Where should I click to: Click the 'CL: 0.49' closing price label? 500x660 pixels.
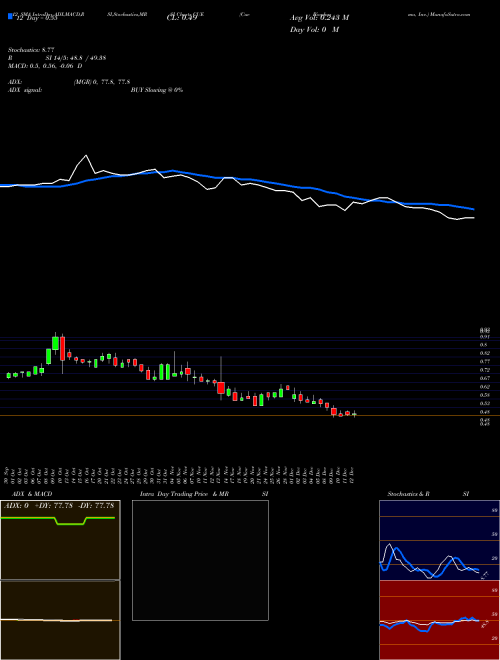click(182, 18)
